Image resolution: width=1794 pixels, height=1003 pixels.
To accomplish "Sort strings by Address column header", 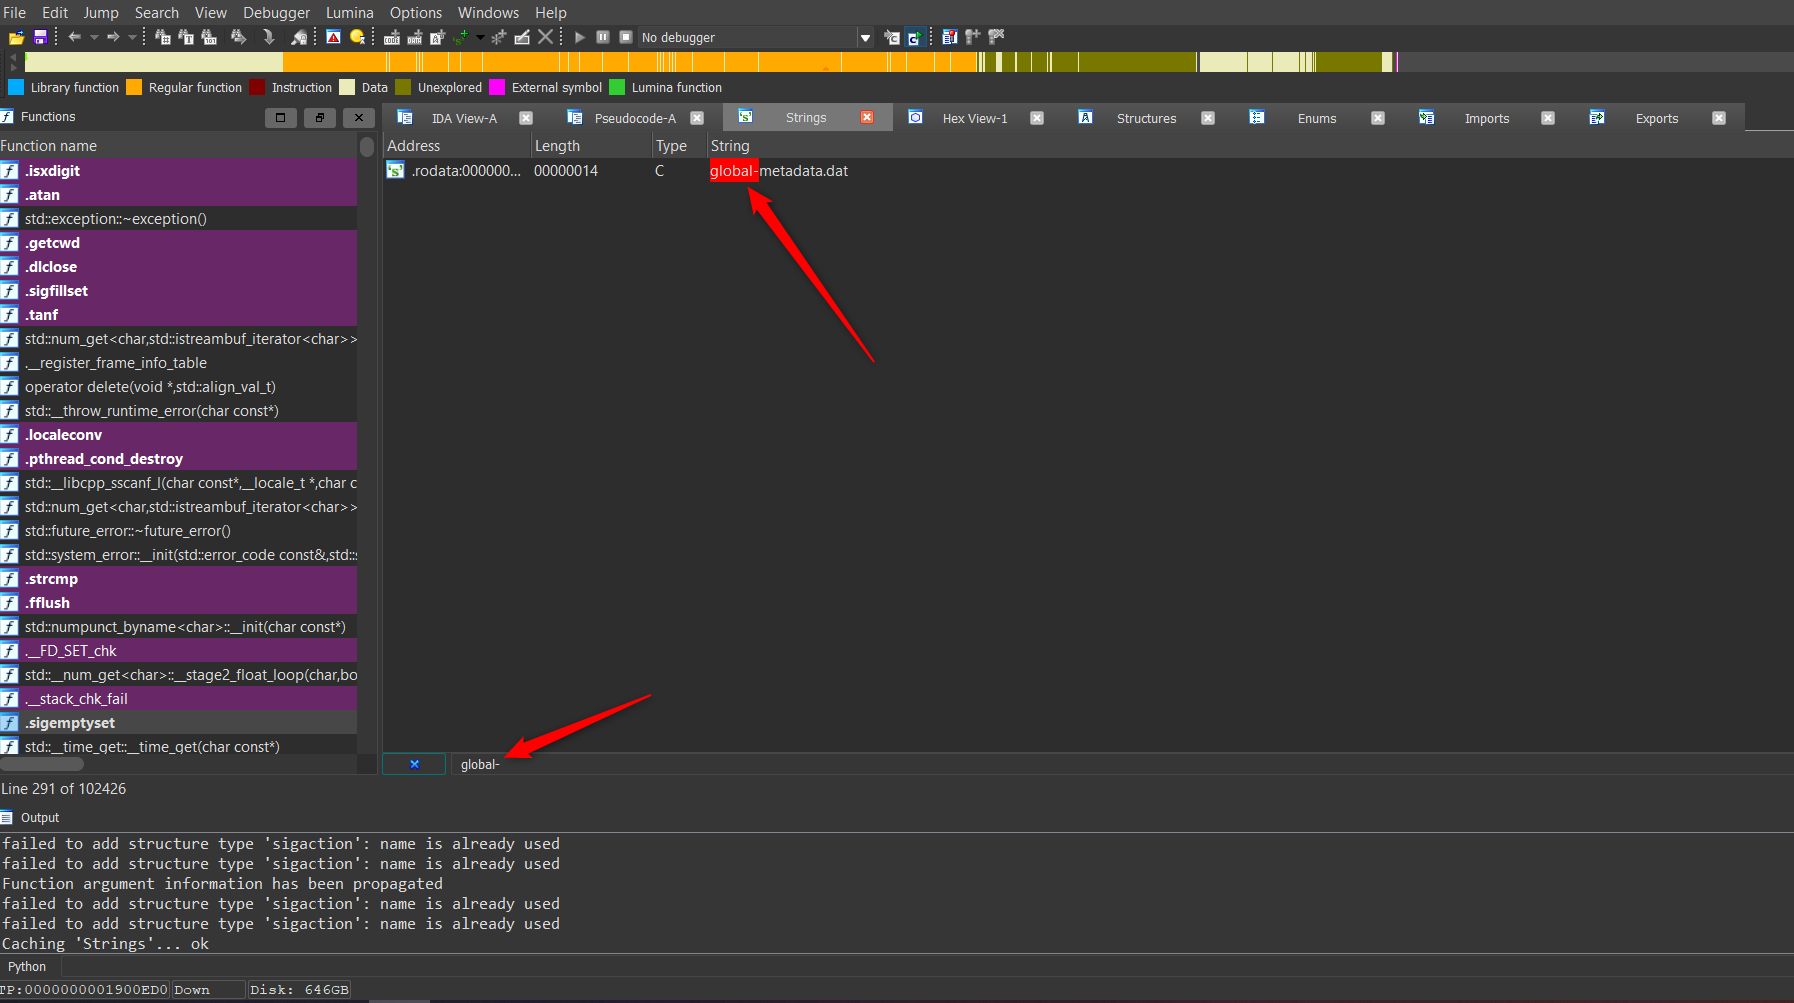I will click(x=456, y=146).
